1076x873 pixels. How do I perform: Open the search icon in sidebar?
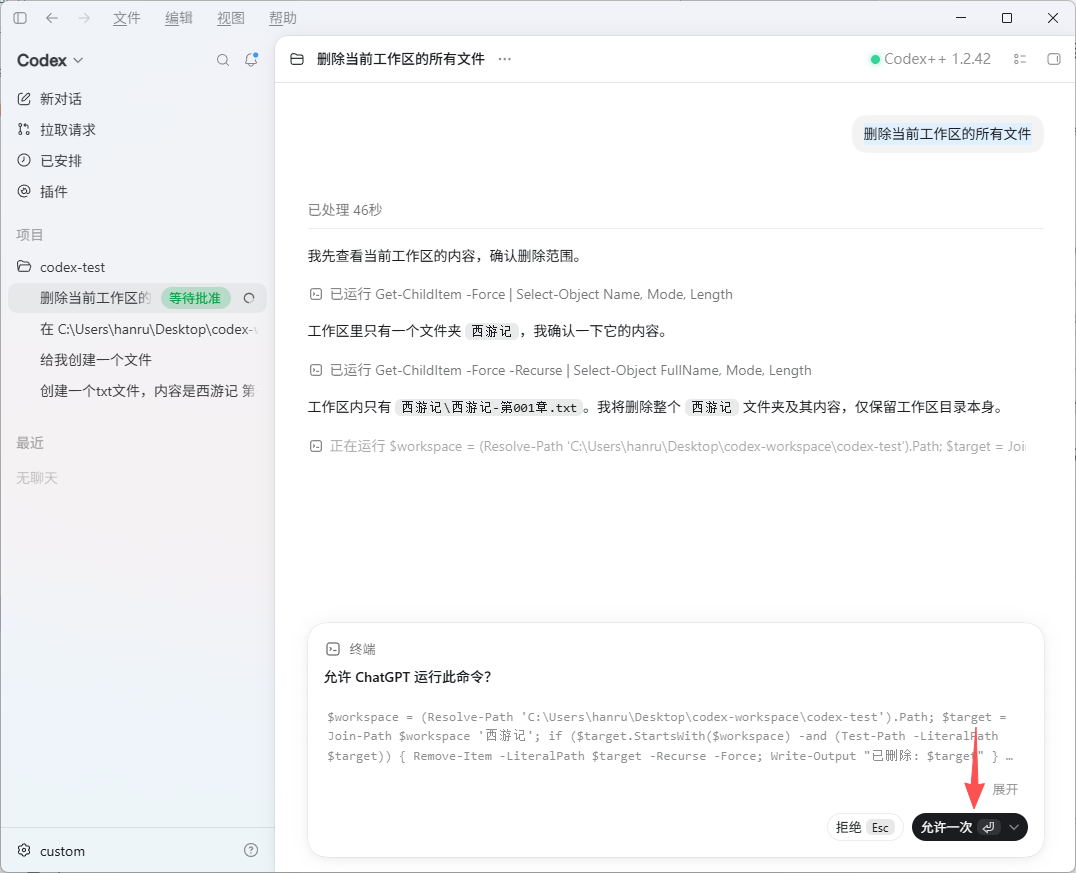(223, 60)
